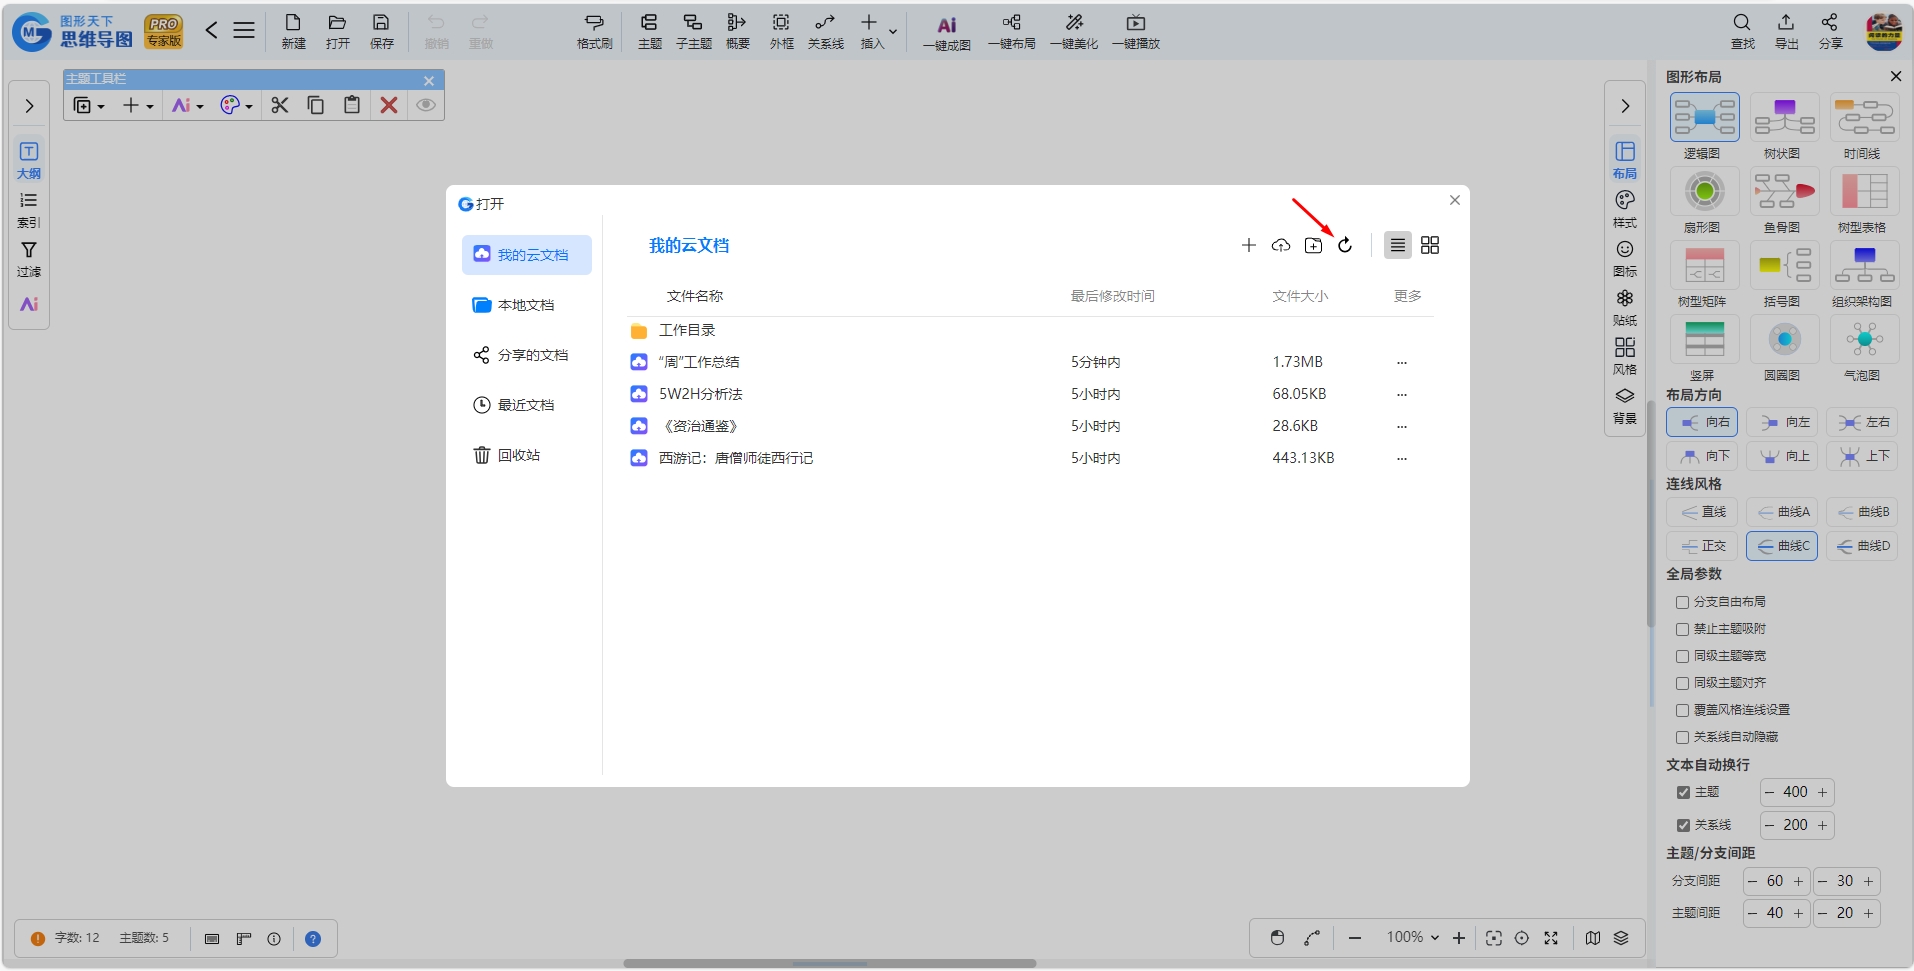The image size is (1914, 971).
Task: Switch file dialog to list view
Action: pos(1398,245)
